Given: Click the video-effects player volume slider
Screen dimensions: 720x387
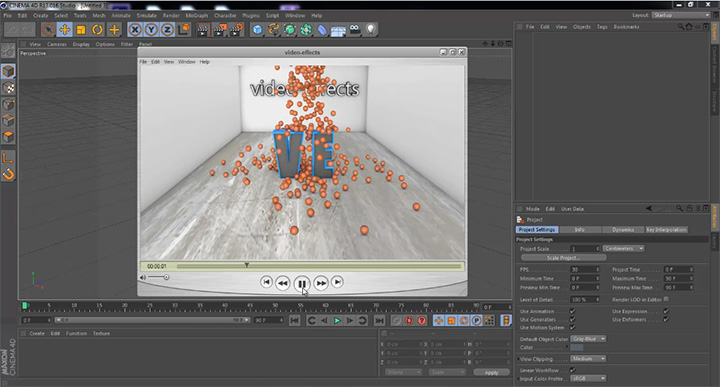Looking at the screenshot, I should pyautogui.click(x=158, y=277).
